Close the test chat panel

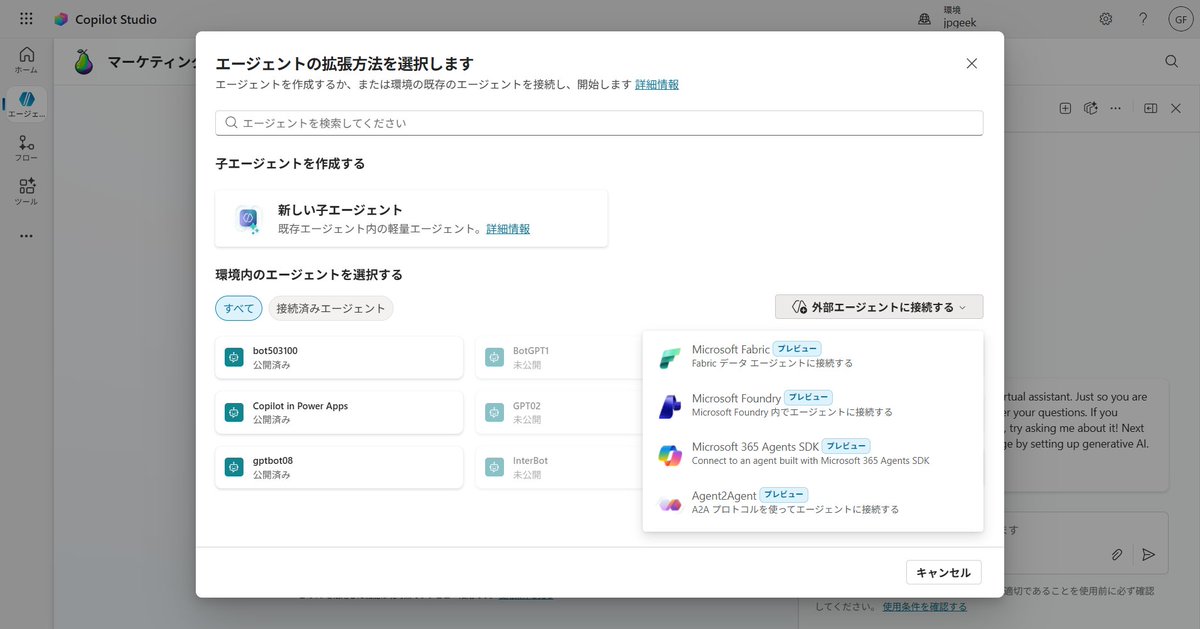pos(1176,108)
